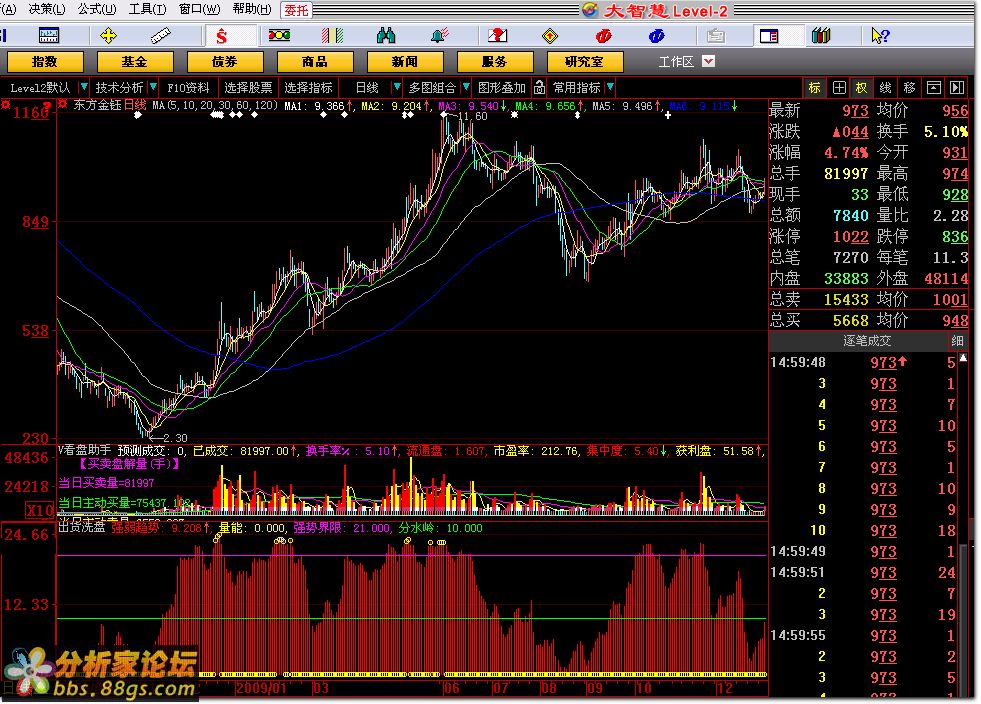Click the blue circular info icon
The image size is (981, 704).
656,36
